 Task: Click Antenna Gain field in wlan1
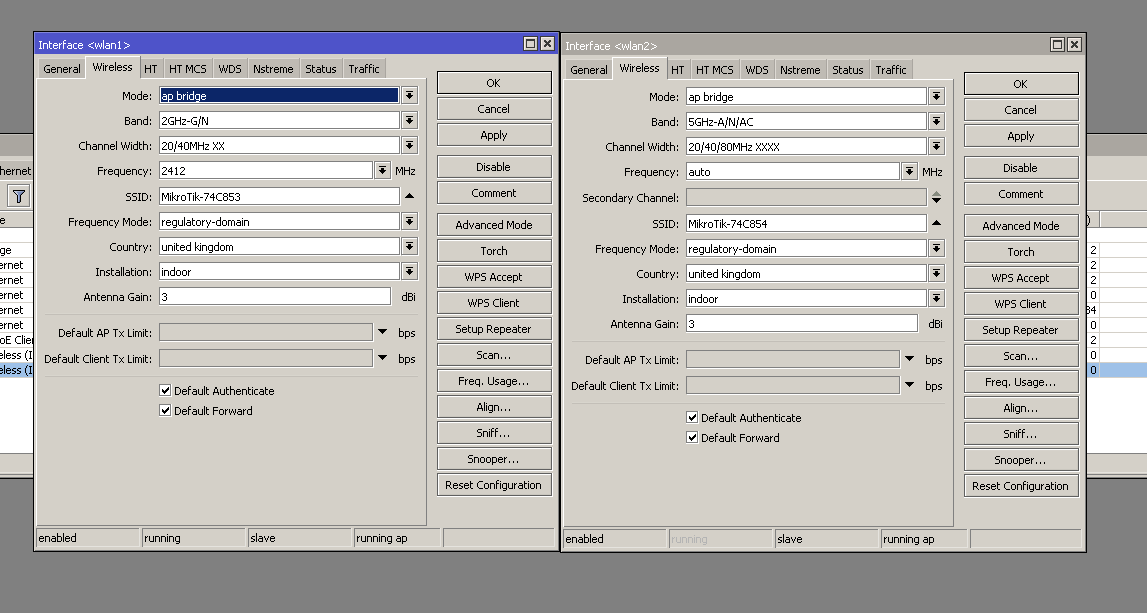click(x=274, y=297)
